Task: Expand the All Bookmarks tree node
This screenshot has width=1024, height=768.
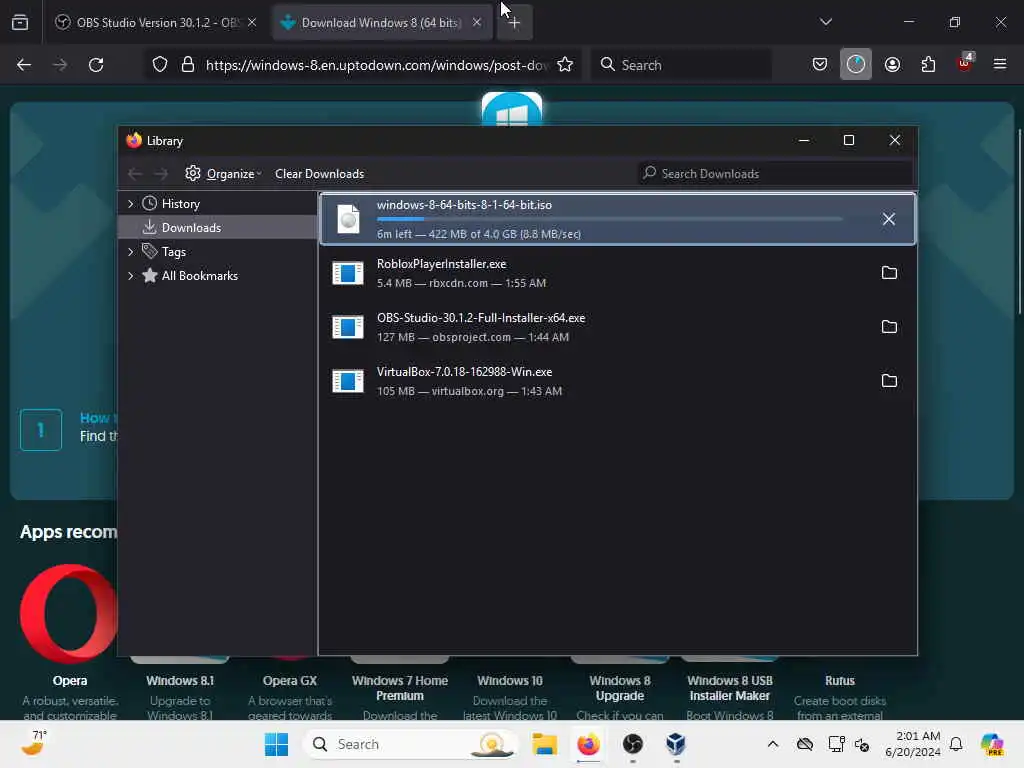Action: pos(131,276)
